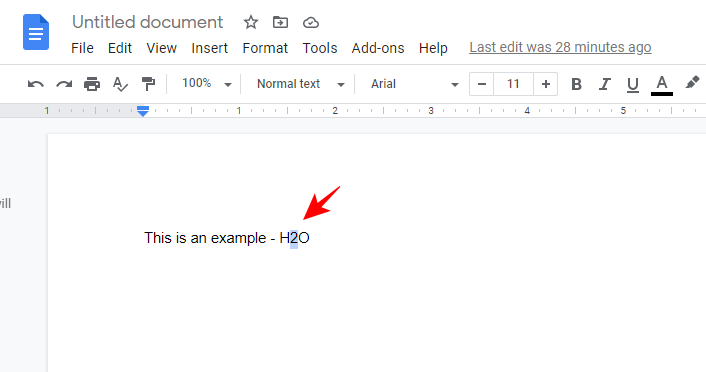Image resolution: width=706 pixels, height=372 pixels.
Task: Open the Normal text styles dropdown
Action: (301, 84)
